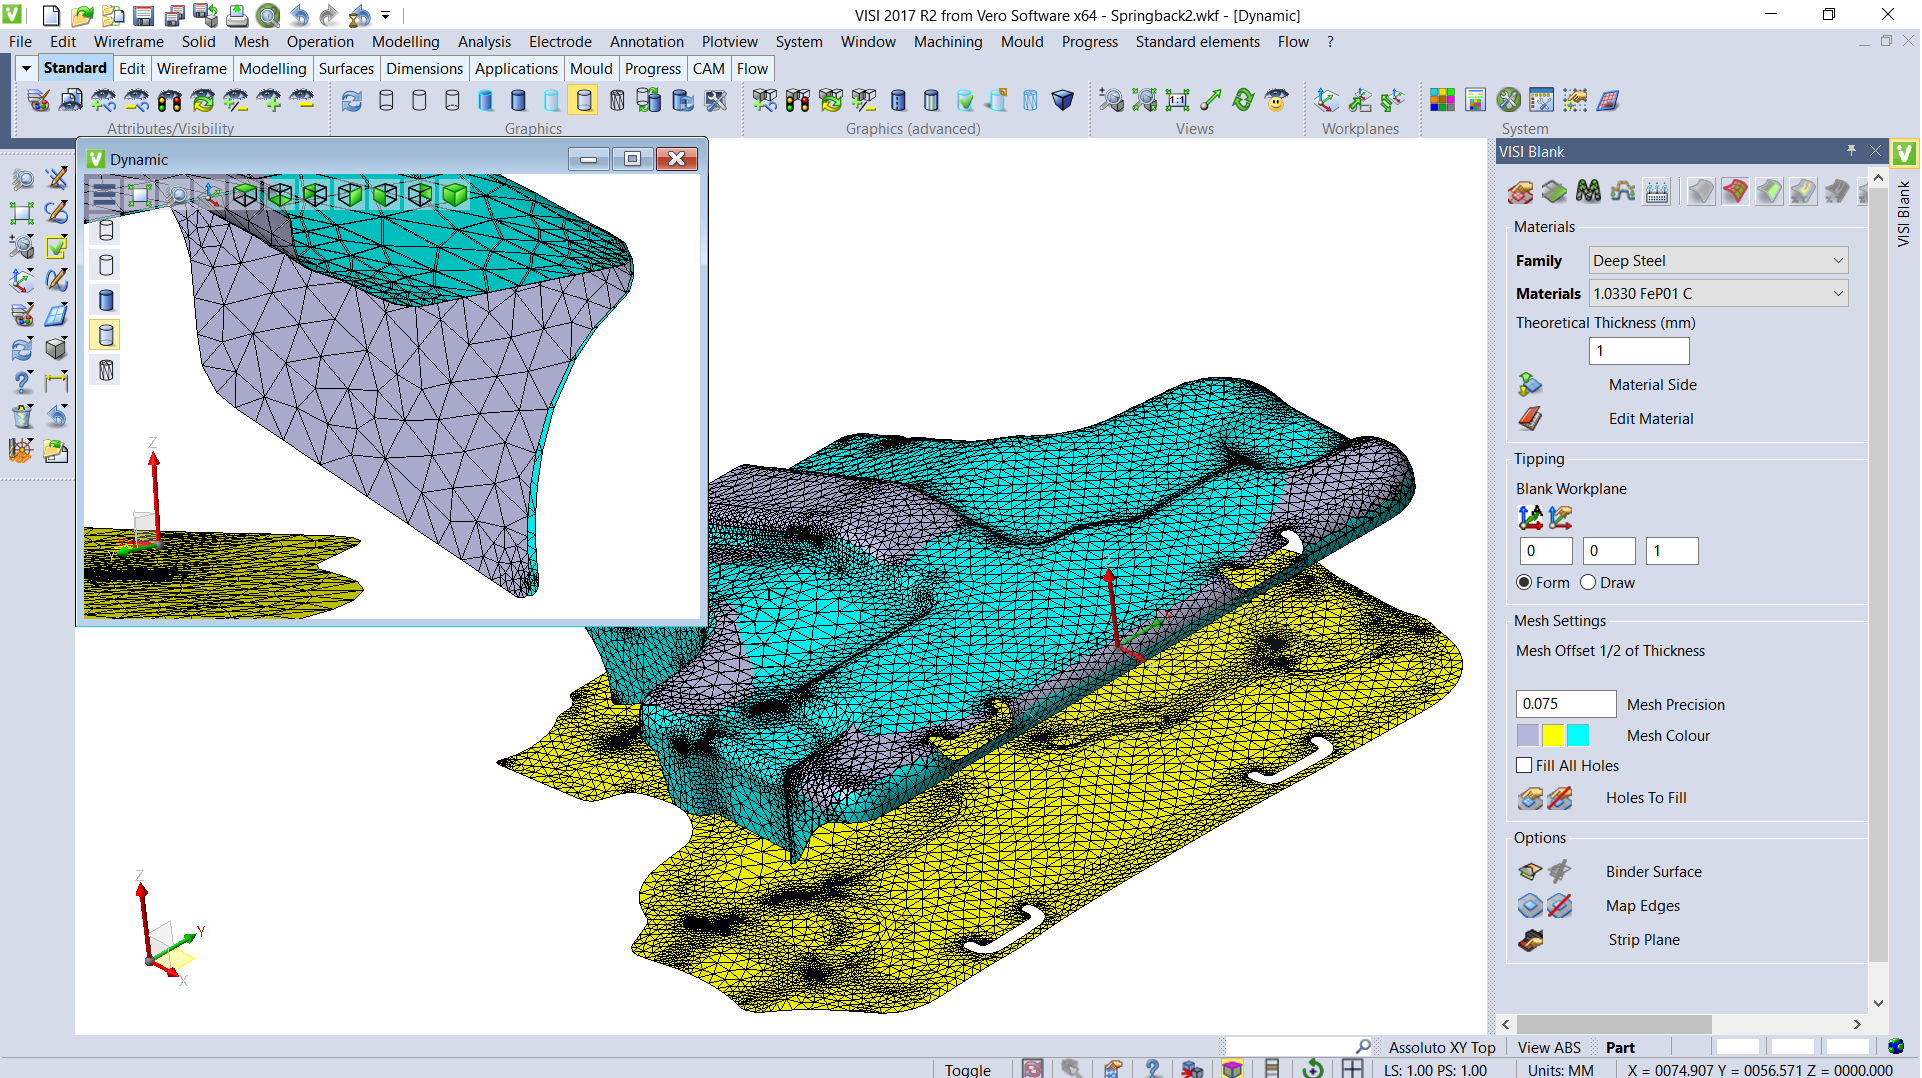Select the Draw radio button
This screenshot has width=1922, height=1078.
pos(1588,583)
